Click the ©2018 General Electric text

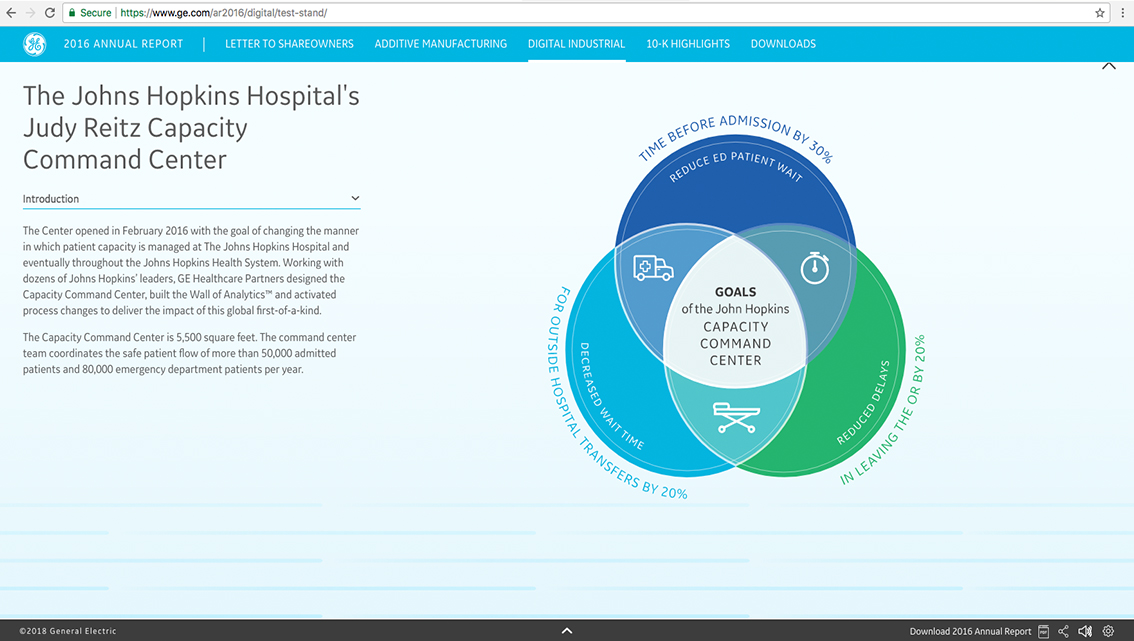(68, 632)
